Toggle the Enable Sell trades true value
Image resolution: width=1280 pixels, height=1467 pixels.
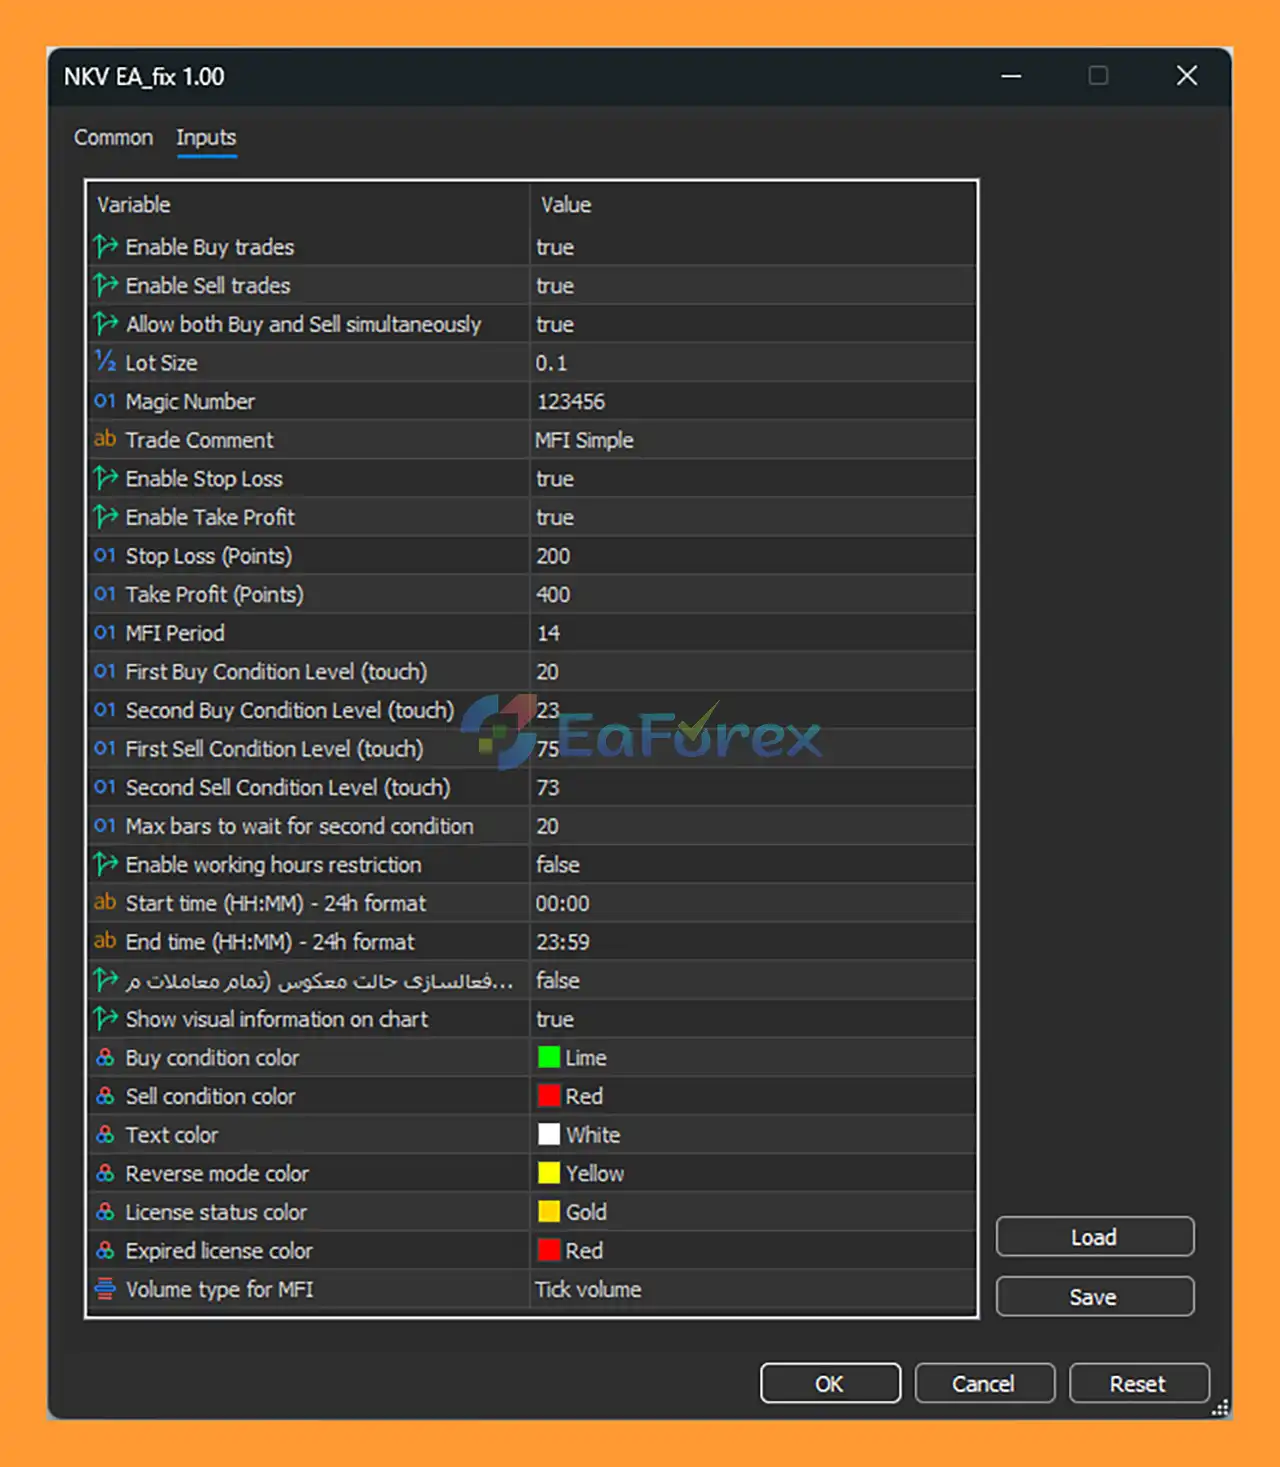555,286
